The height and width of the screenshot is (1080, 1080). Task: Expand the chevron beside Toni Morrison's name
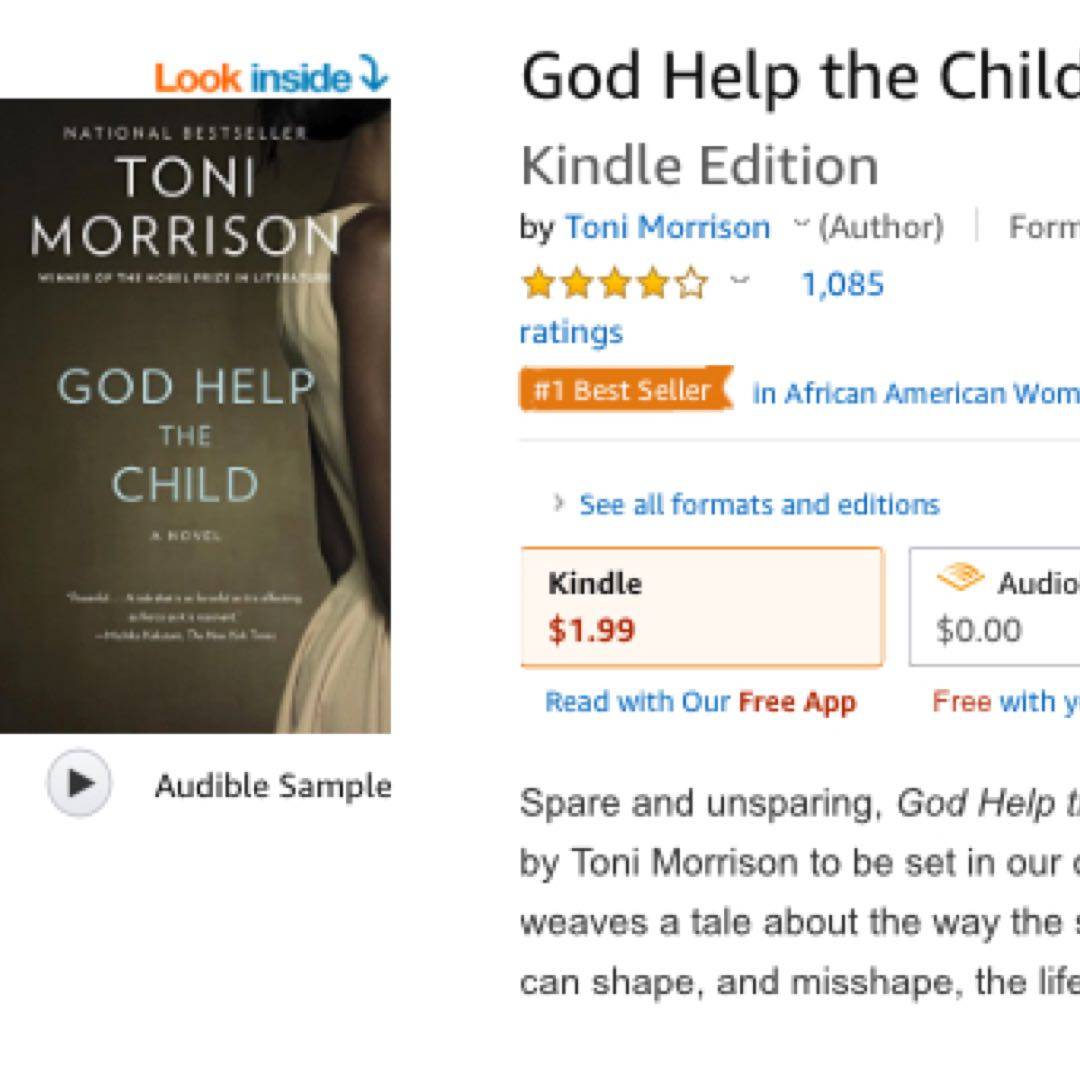(x=800, y=226)
